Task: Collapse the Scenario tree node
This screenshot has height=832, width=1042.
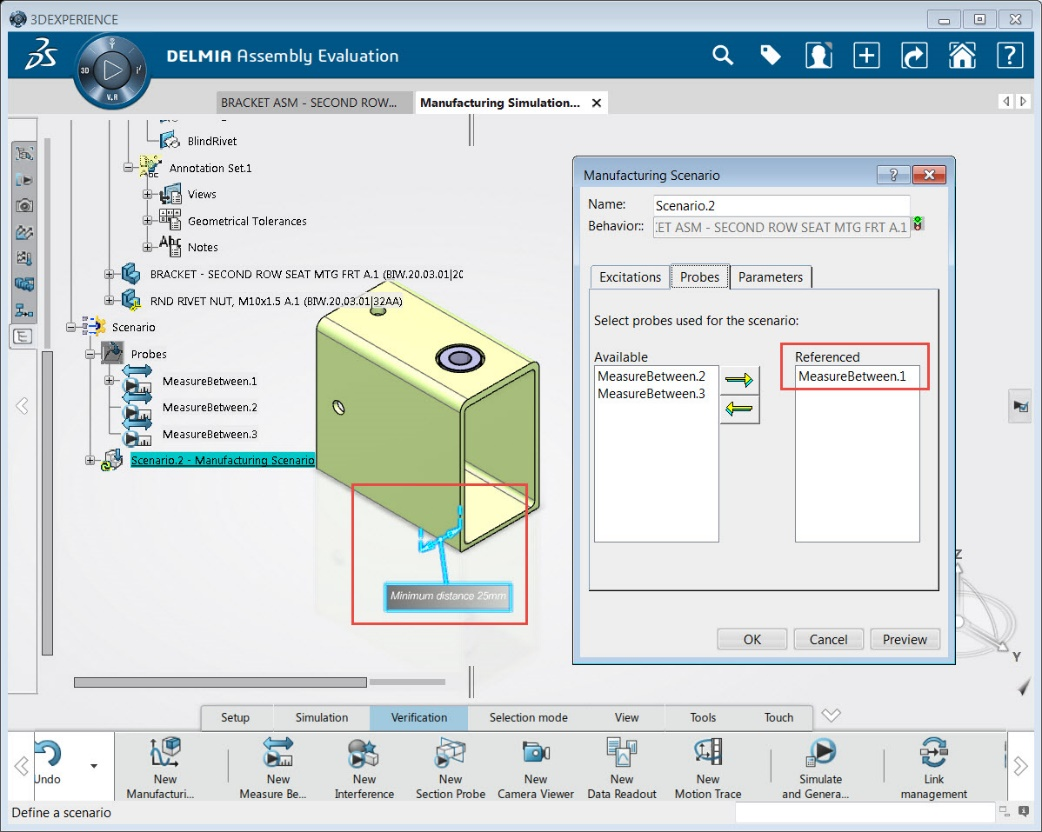Action: [71, 327]
